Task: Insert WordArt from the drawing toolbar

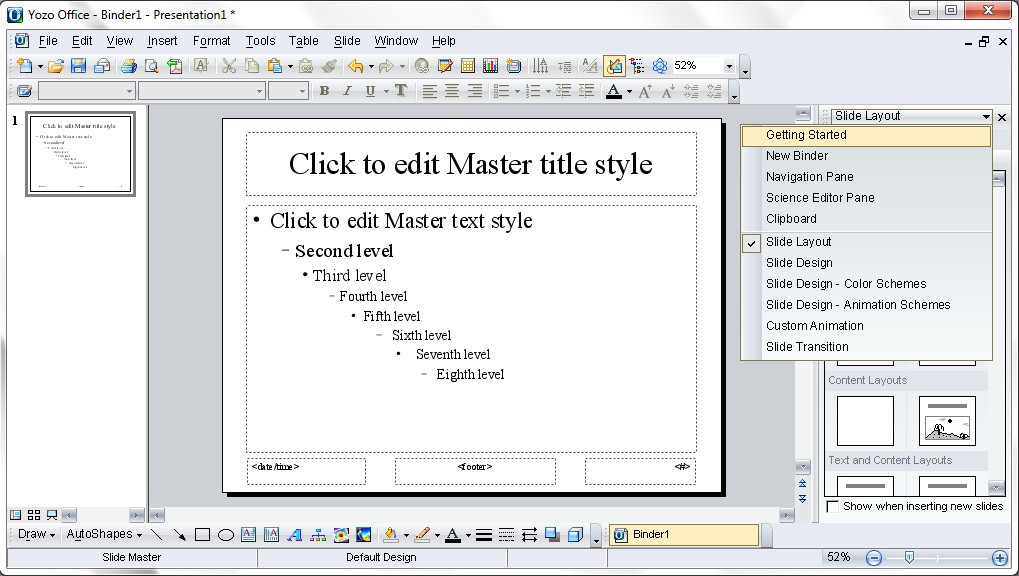Action: tap(294, 535)
